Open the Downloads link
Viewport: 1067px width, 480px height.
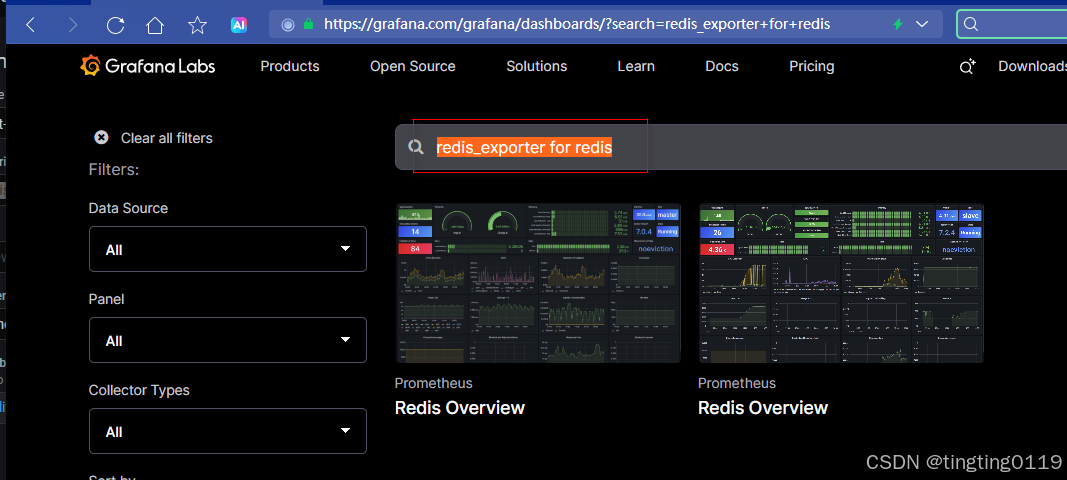[x=1032, y=66]
